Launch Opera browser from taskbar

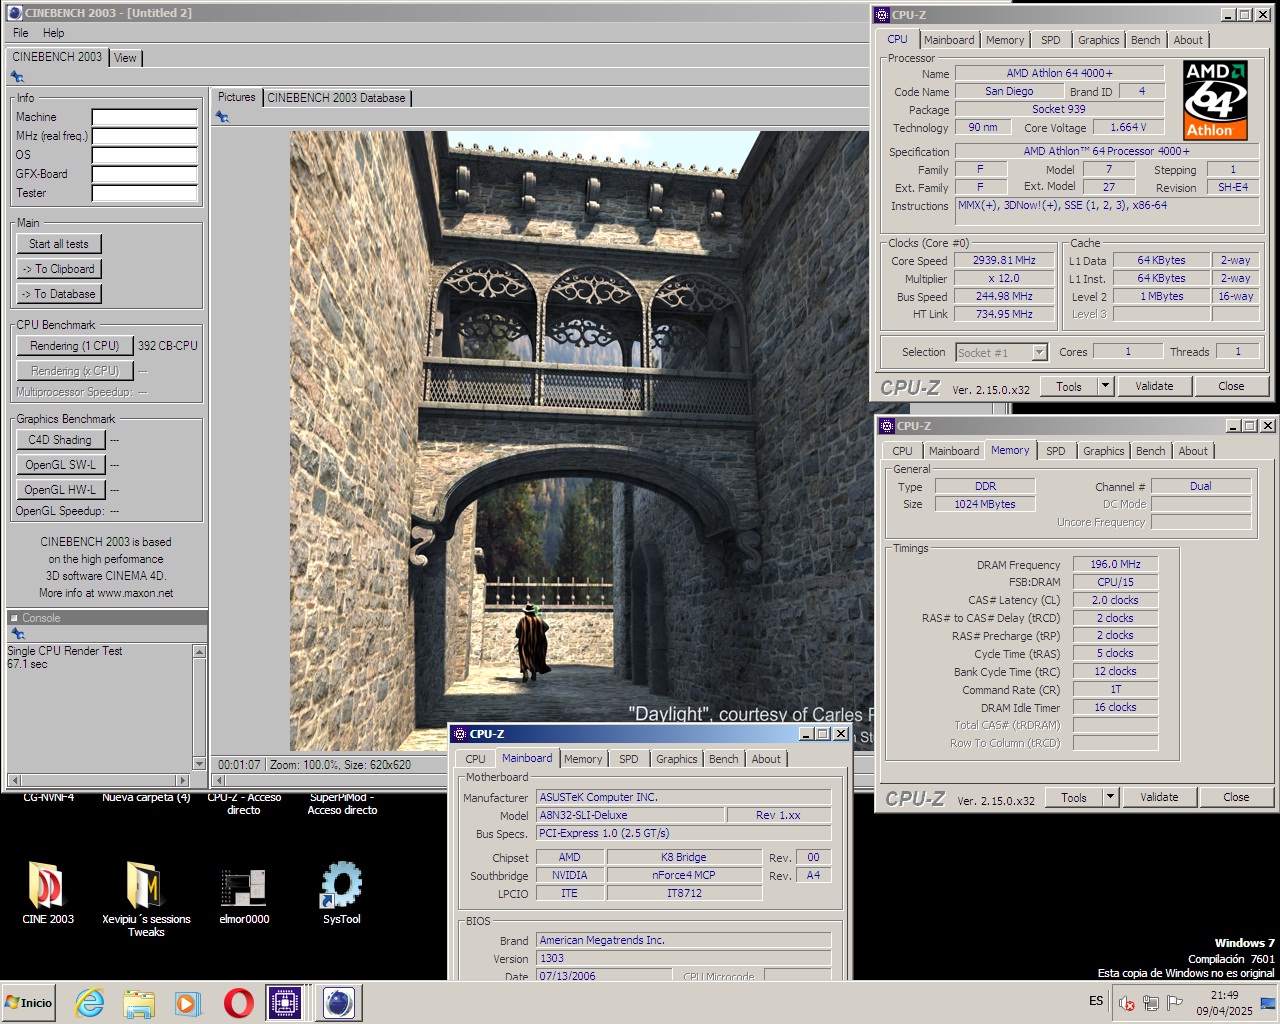click(x=238, y=1002)
